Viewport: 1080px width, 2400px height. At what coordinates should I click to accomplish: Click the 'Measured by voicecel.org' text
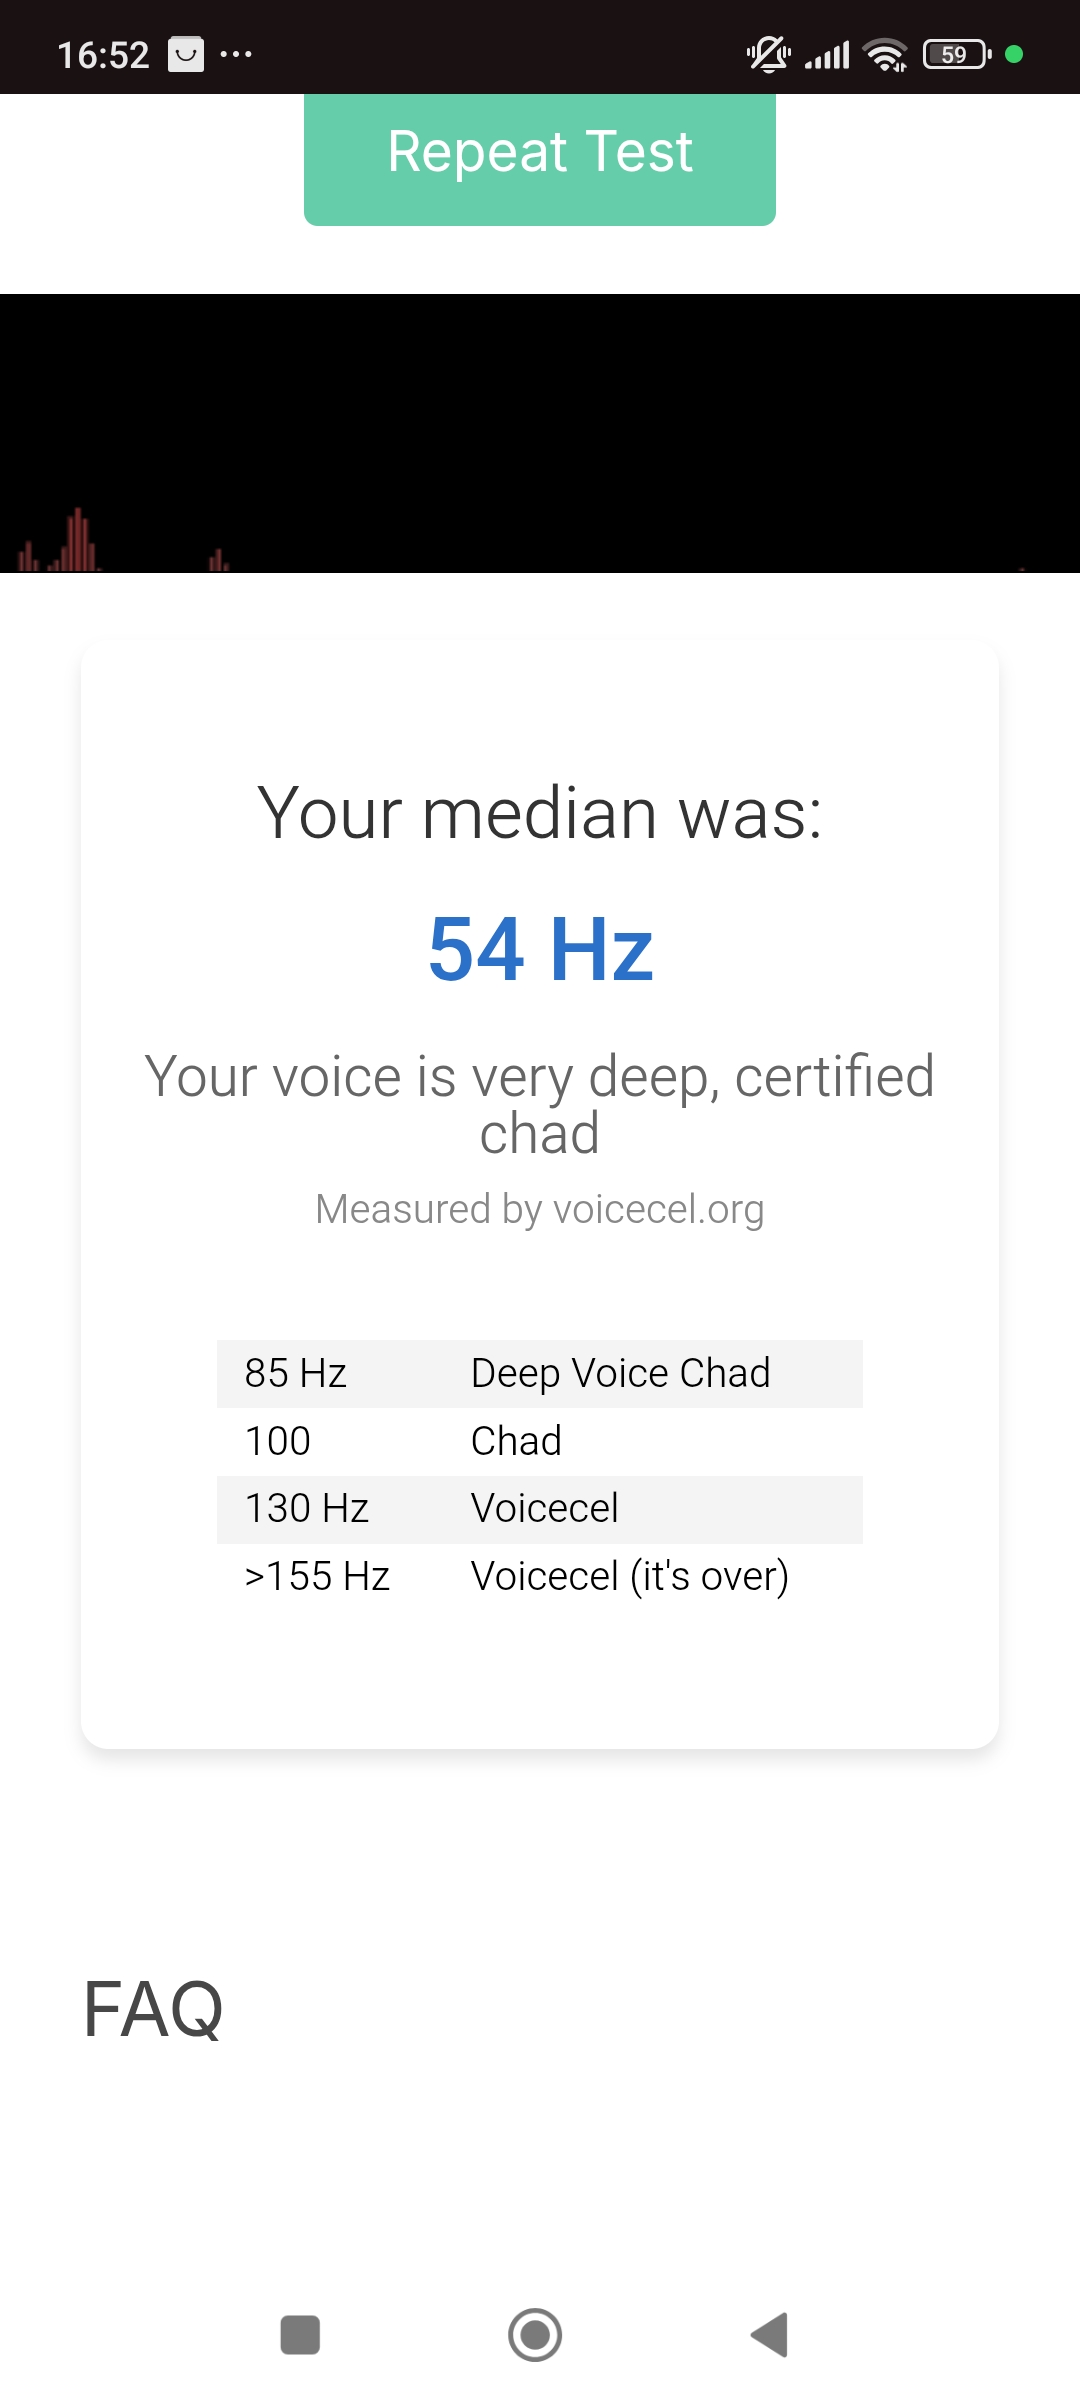[x=540, y=1209]
